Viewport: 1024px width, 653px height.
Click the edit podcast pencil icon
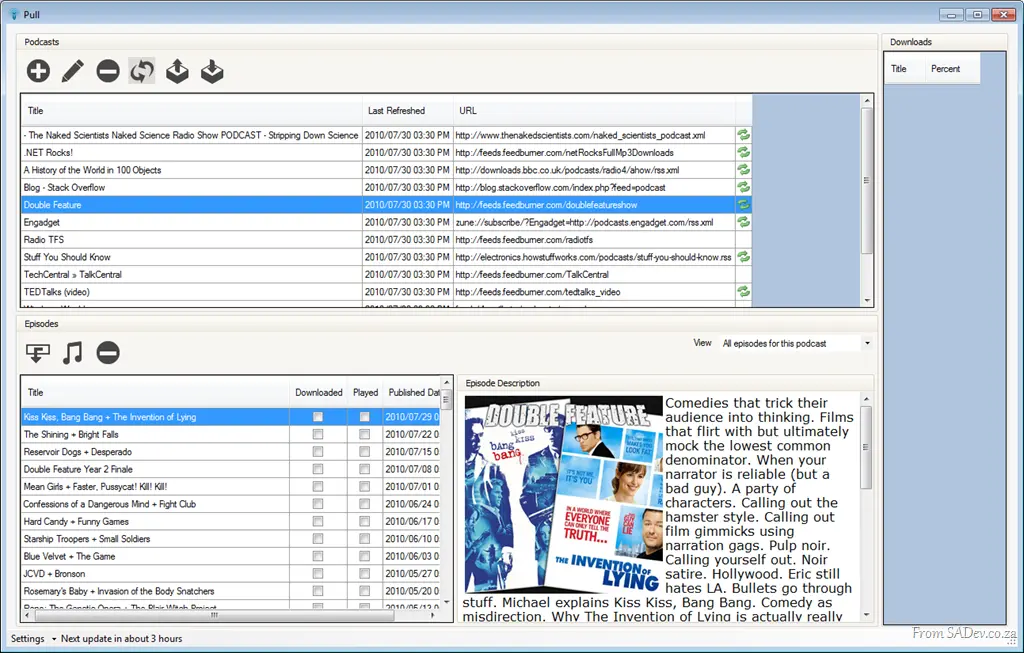pos(73,71)
